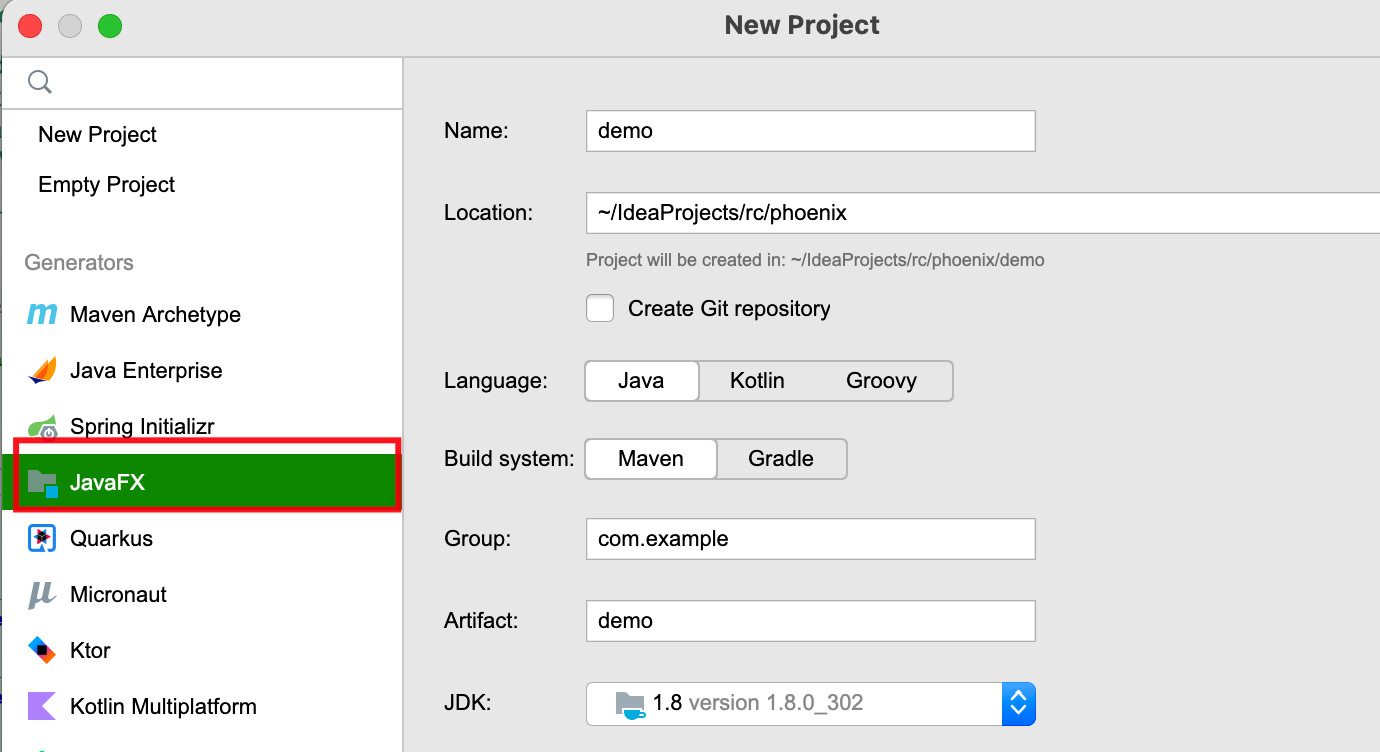Click the JDK folder icon in dropdown
This screenshot has height=752, width=1380.
[x=630, y=704]
